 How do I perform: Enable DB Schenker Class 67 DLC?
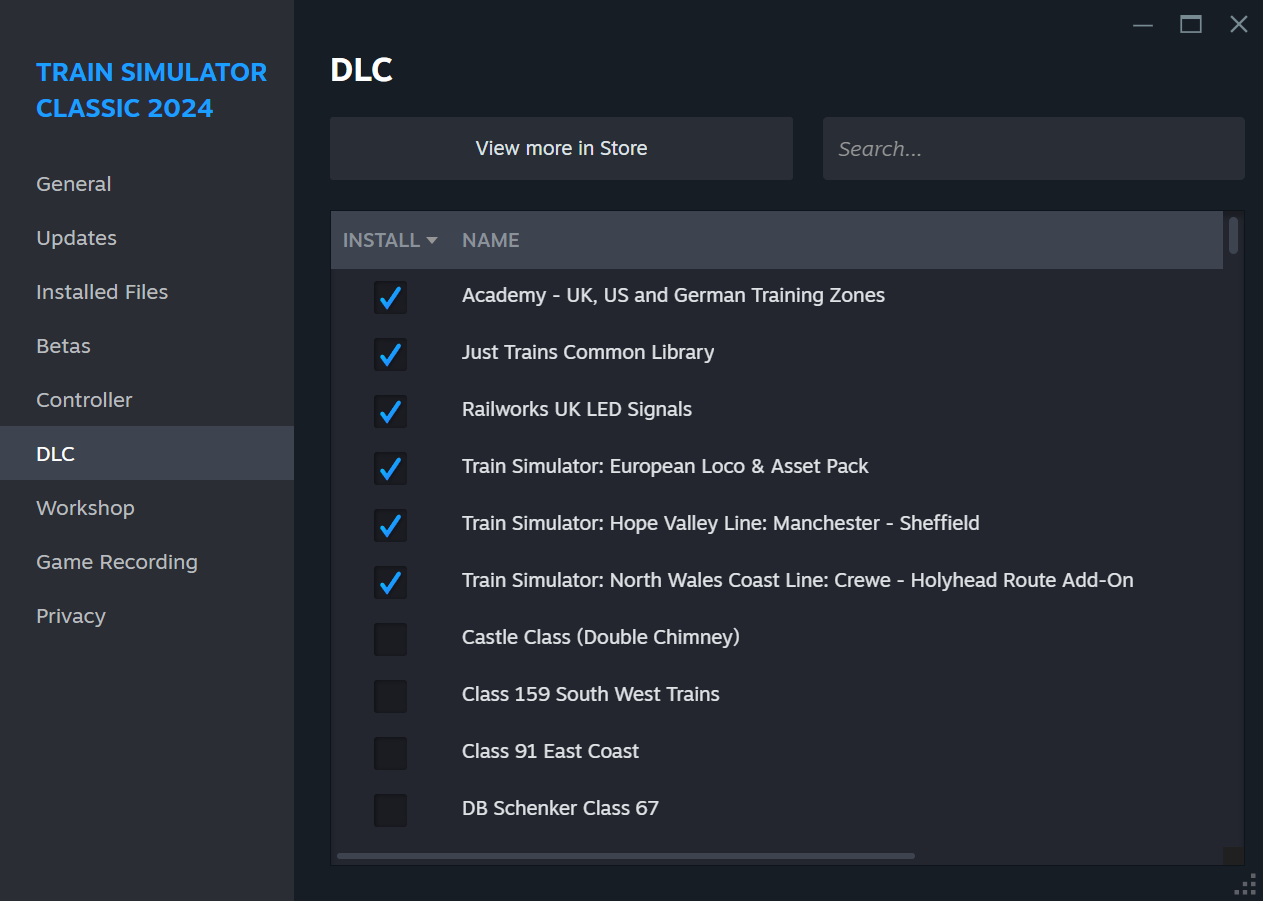click(x=390, y=810)
